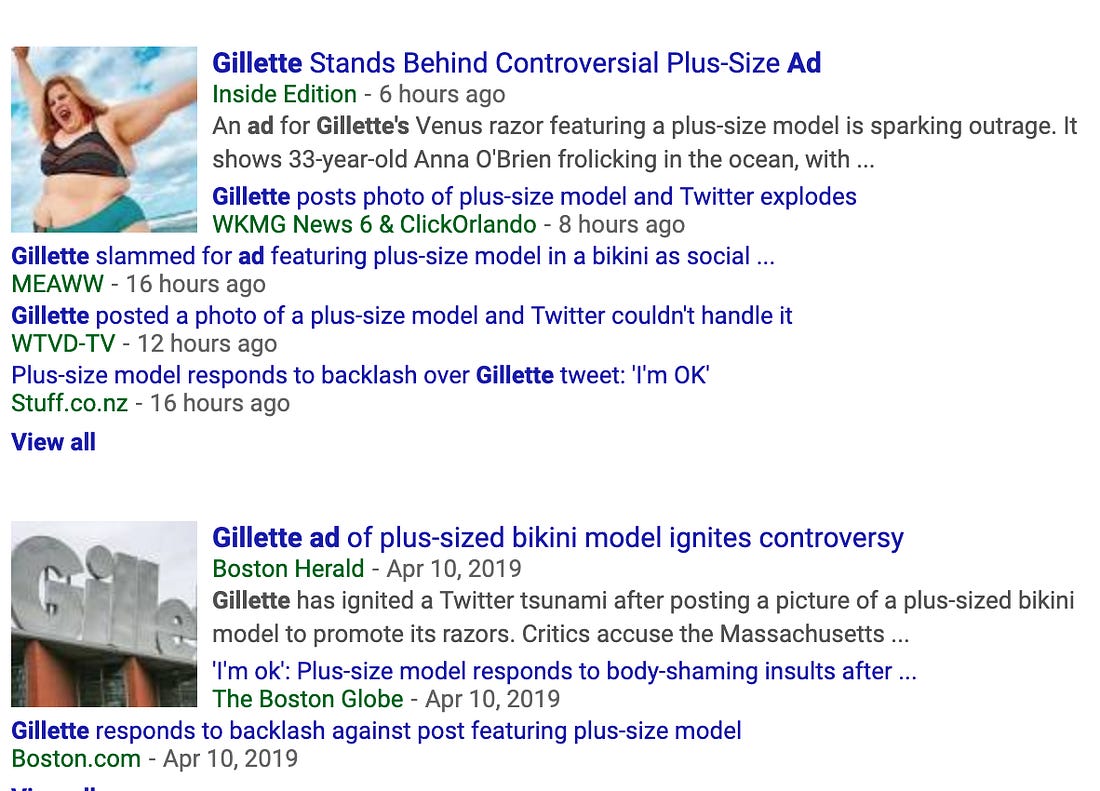Screen dimensions: 1100x791
Task: Open 'Gillette Stands Behind Controversial Plus-Size Ad' headline
Action: coord(516,63)
